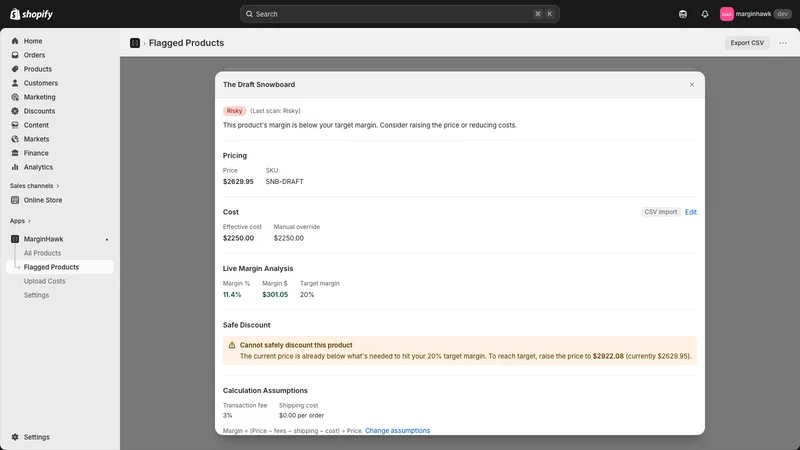Focus the Search input field

tap(399, 14)
